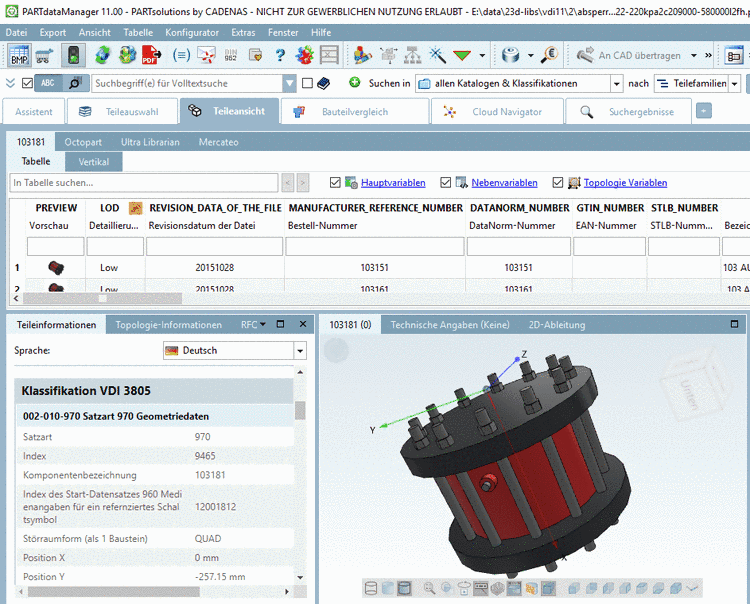Switch to the Vertikal table view tab

(x=94, y=162)
